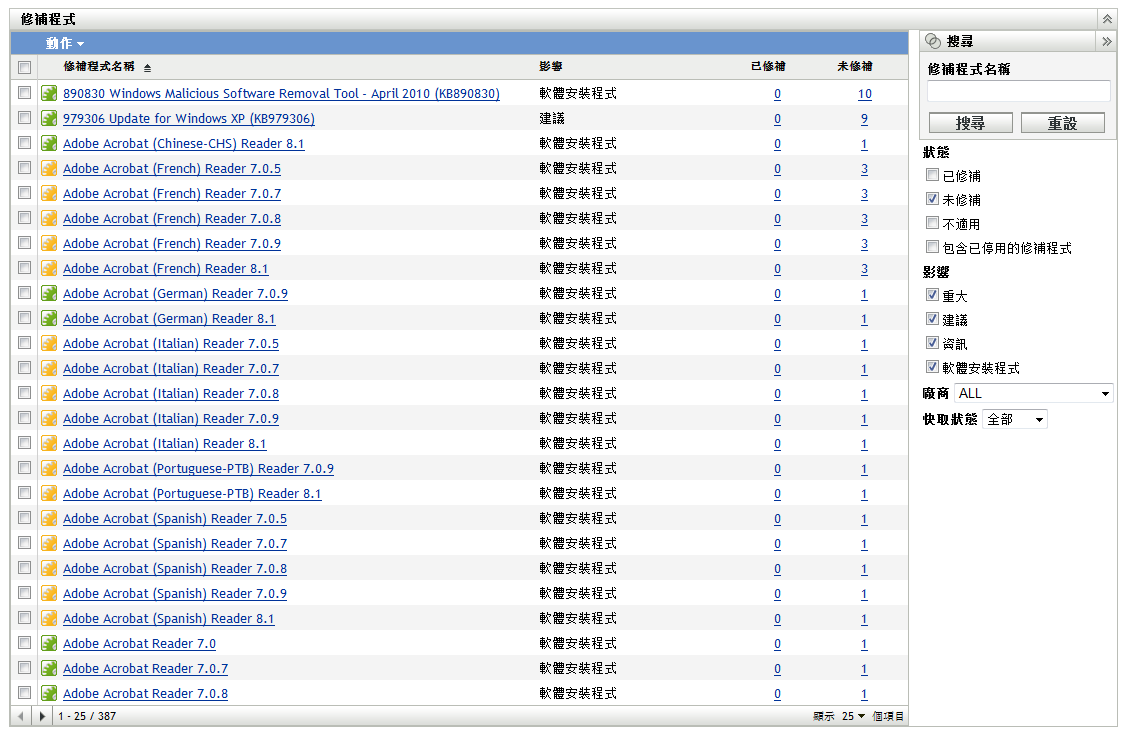Sort by 未修補 column header
This screenshot has width=1126, height=736.
tap(855, 67)
